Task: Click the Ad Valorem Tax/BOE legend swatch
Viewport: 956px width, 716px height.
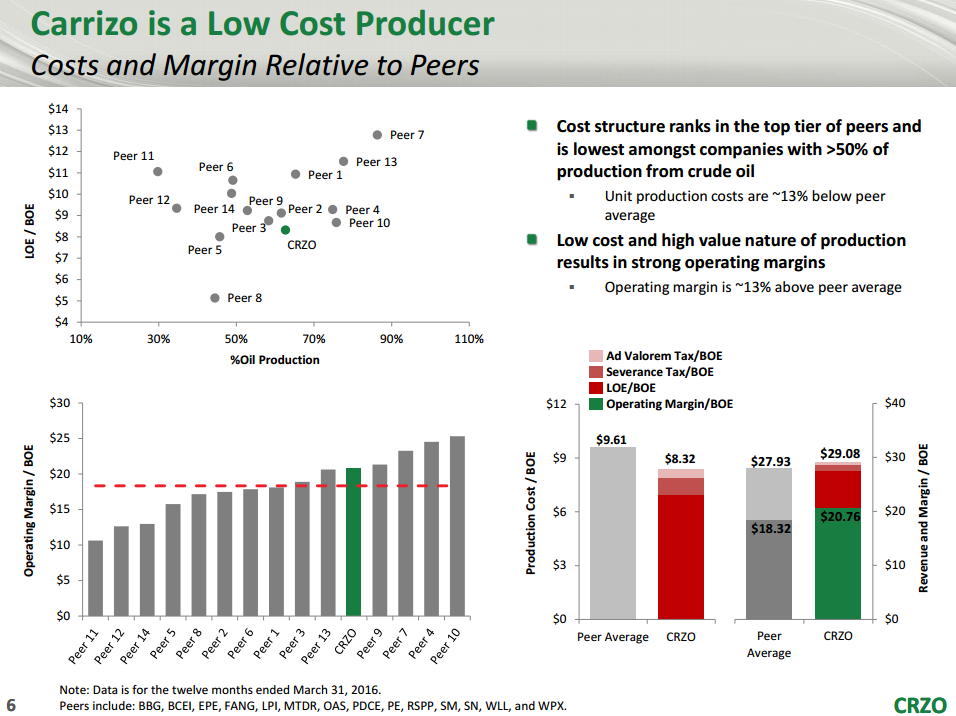Action: click(x=596, y=356)
